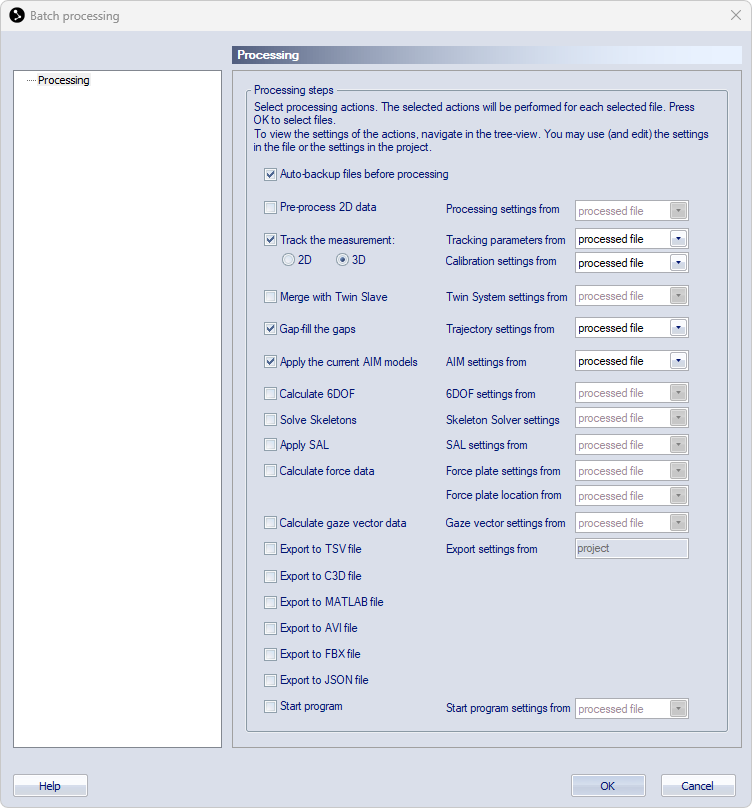Enable Calculate 6DOF checkbox
This screenshot has height=808, width=752.
[270, 394]
